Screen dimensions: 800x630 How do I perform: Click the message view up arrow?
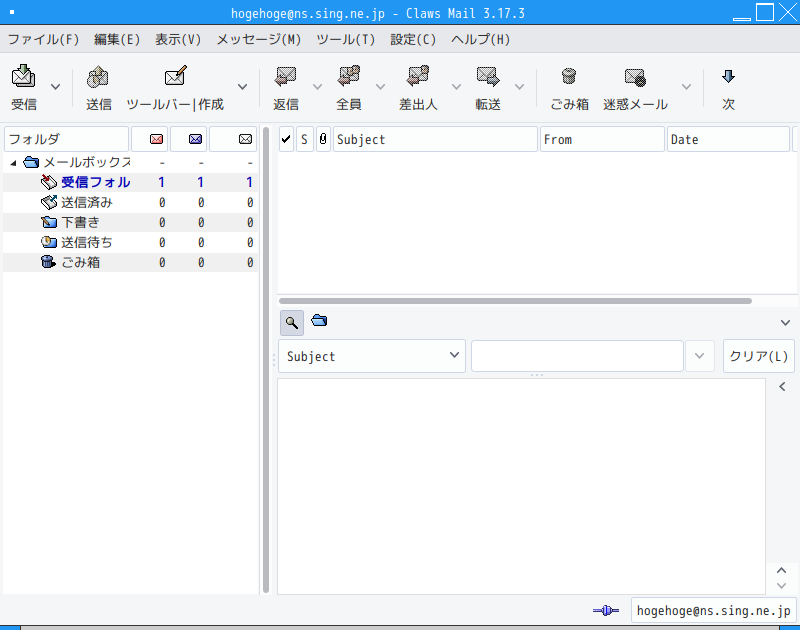(x=781, y=570)
